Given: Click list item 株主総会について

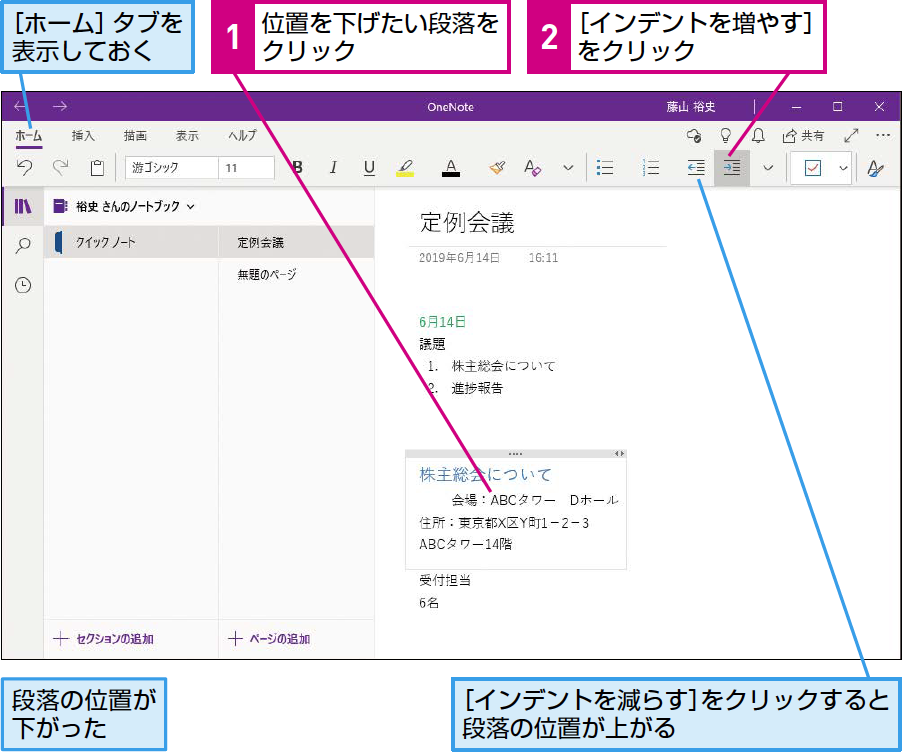Looking at the screenshot, I should point(503,366).
